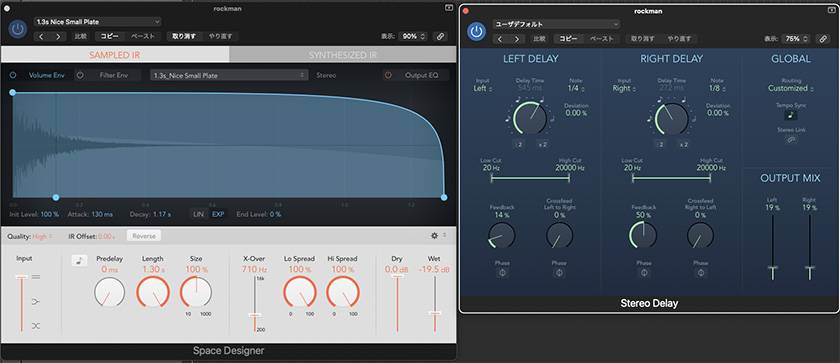Click the Size knob
The image size is (840, 363).
coord(196,292)
